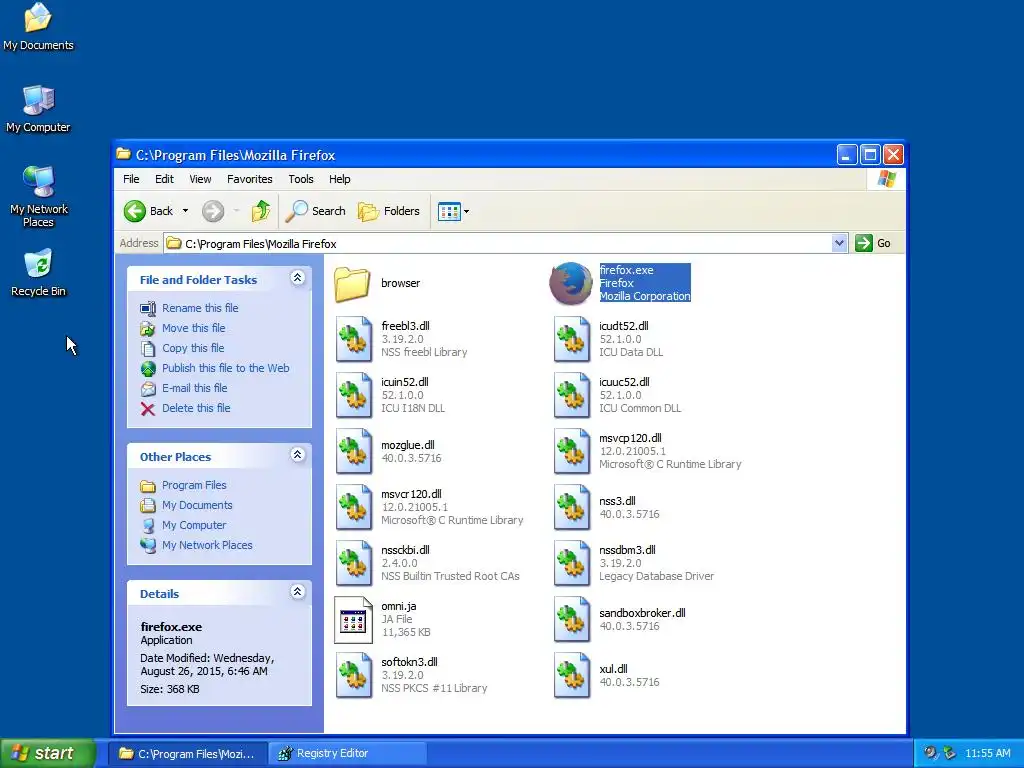The image size is (1024, 768).
Task: Select the softokn3.dll file icon
Action: pyautogui.click(x=353, y=675)
